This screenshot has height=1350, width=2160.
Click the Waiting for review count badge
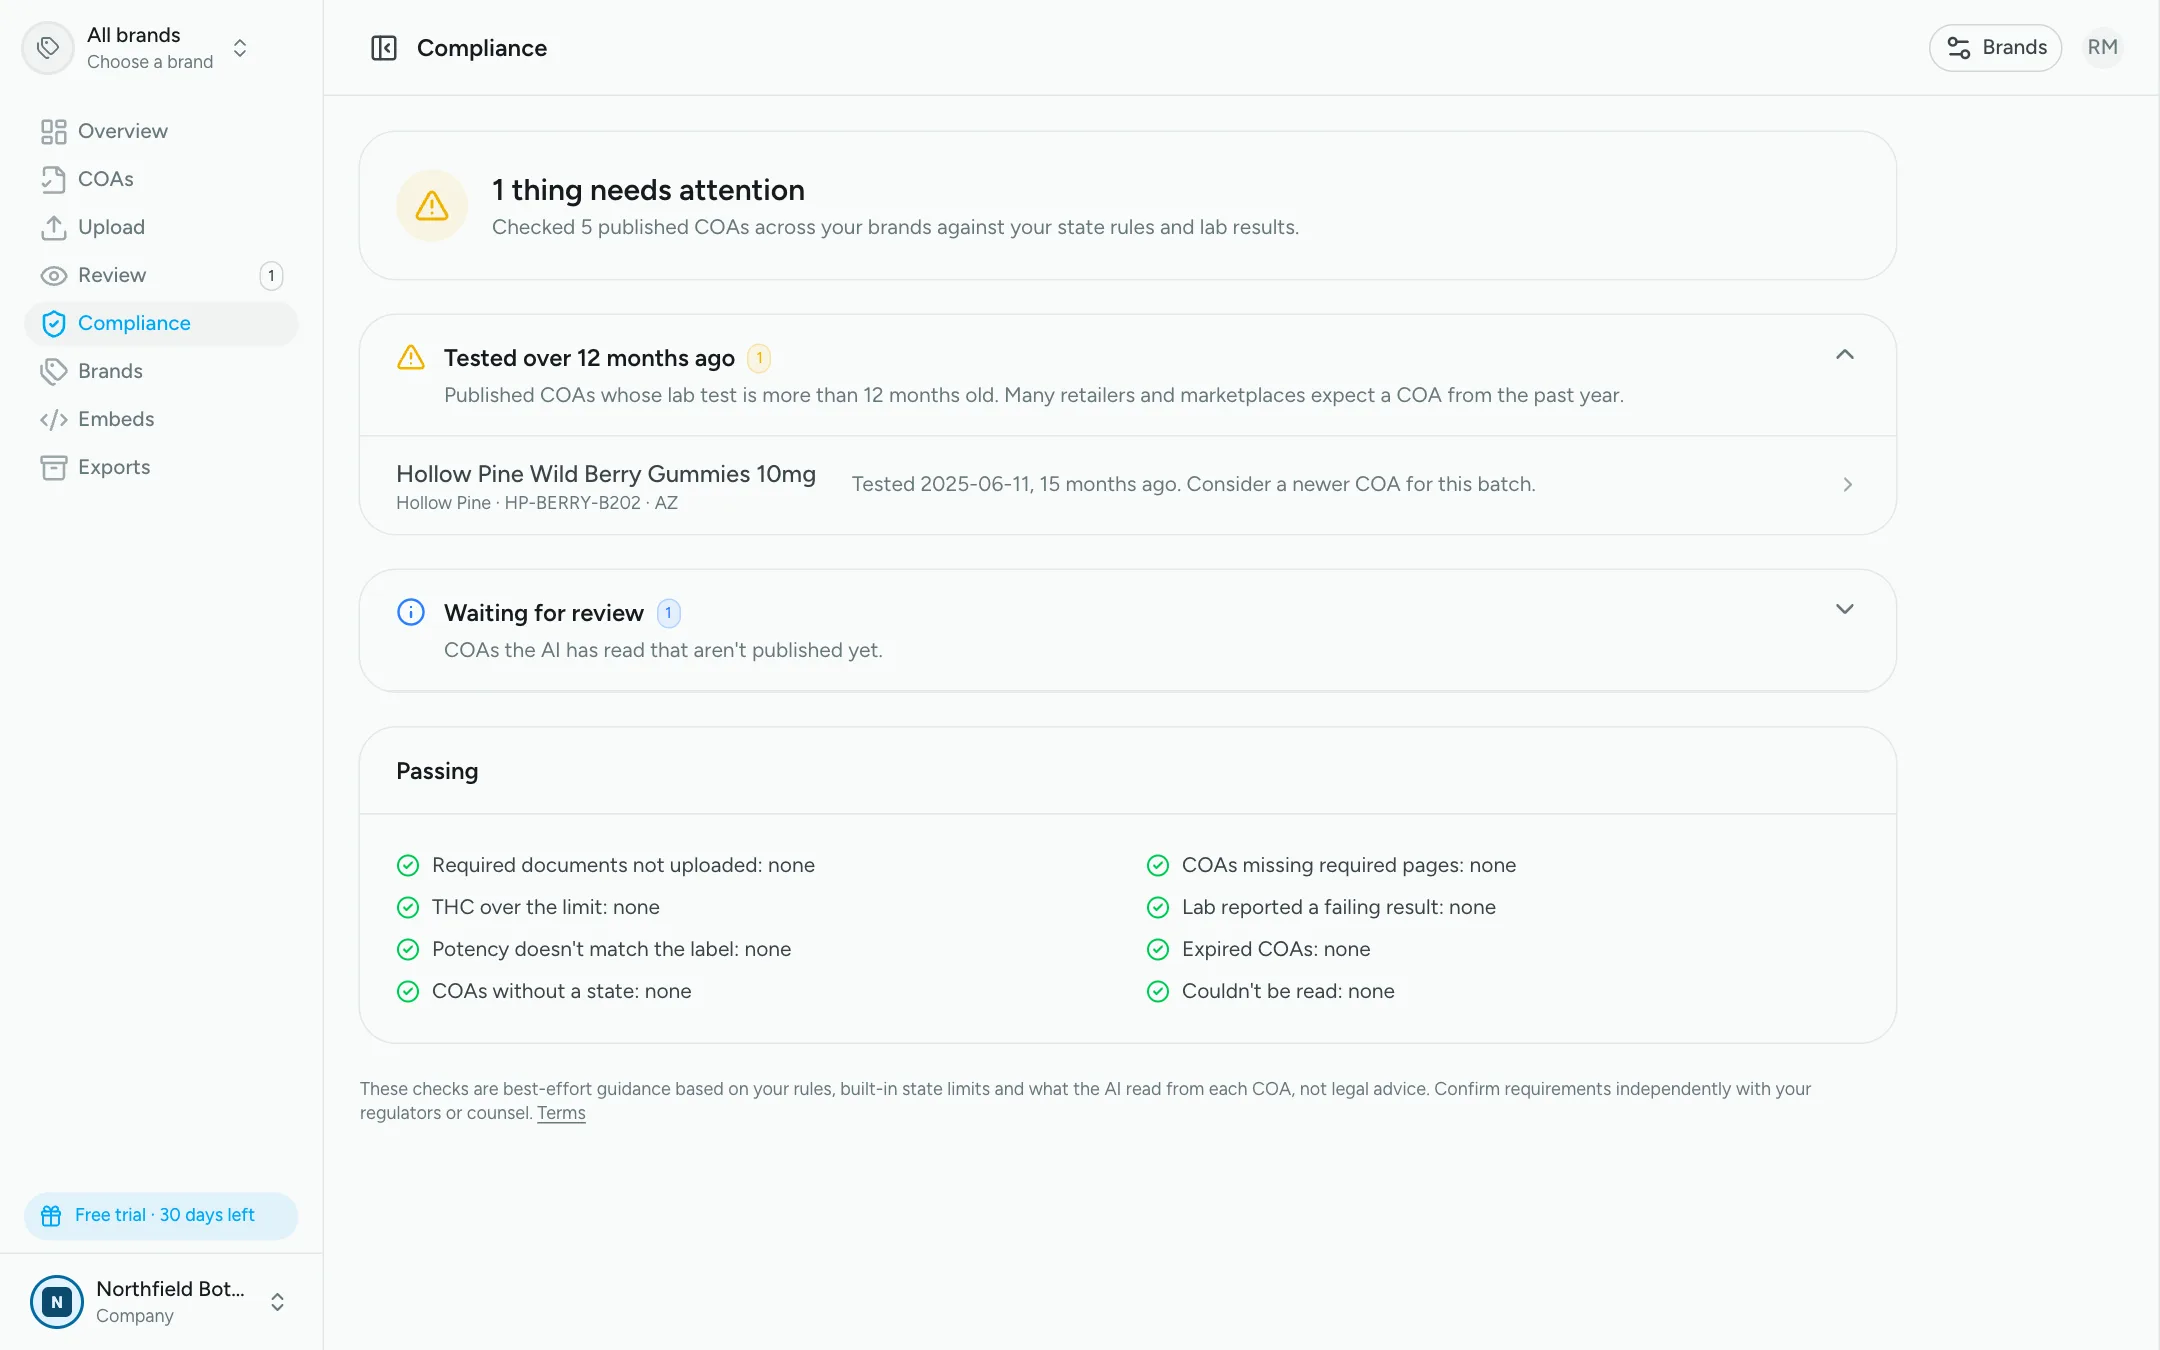coord(668,613)
